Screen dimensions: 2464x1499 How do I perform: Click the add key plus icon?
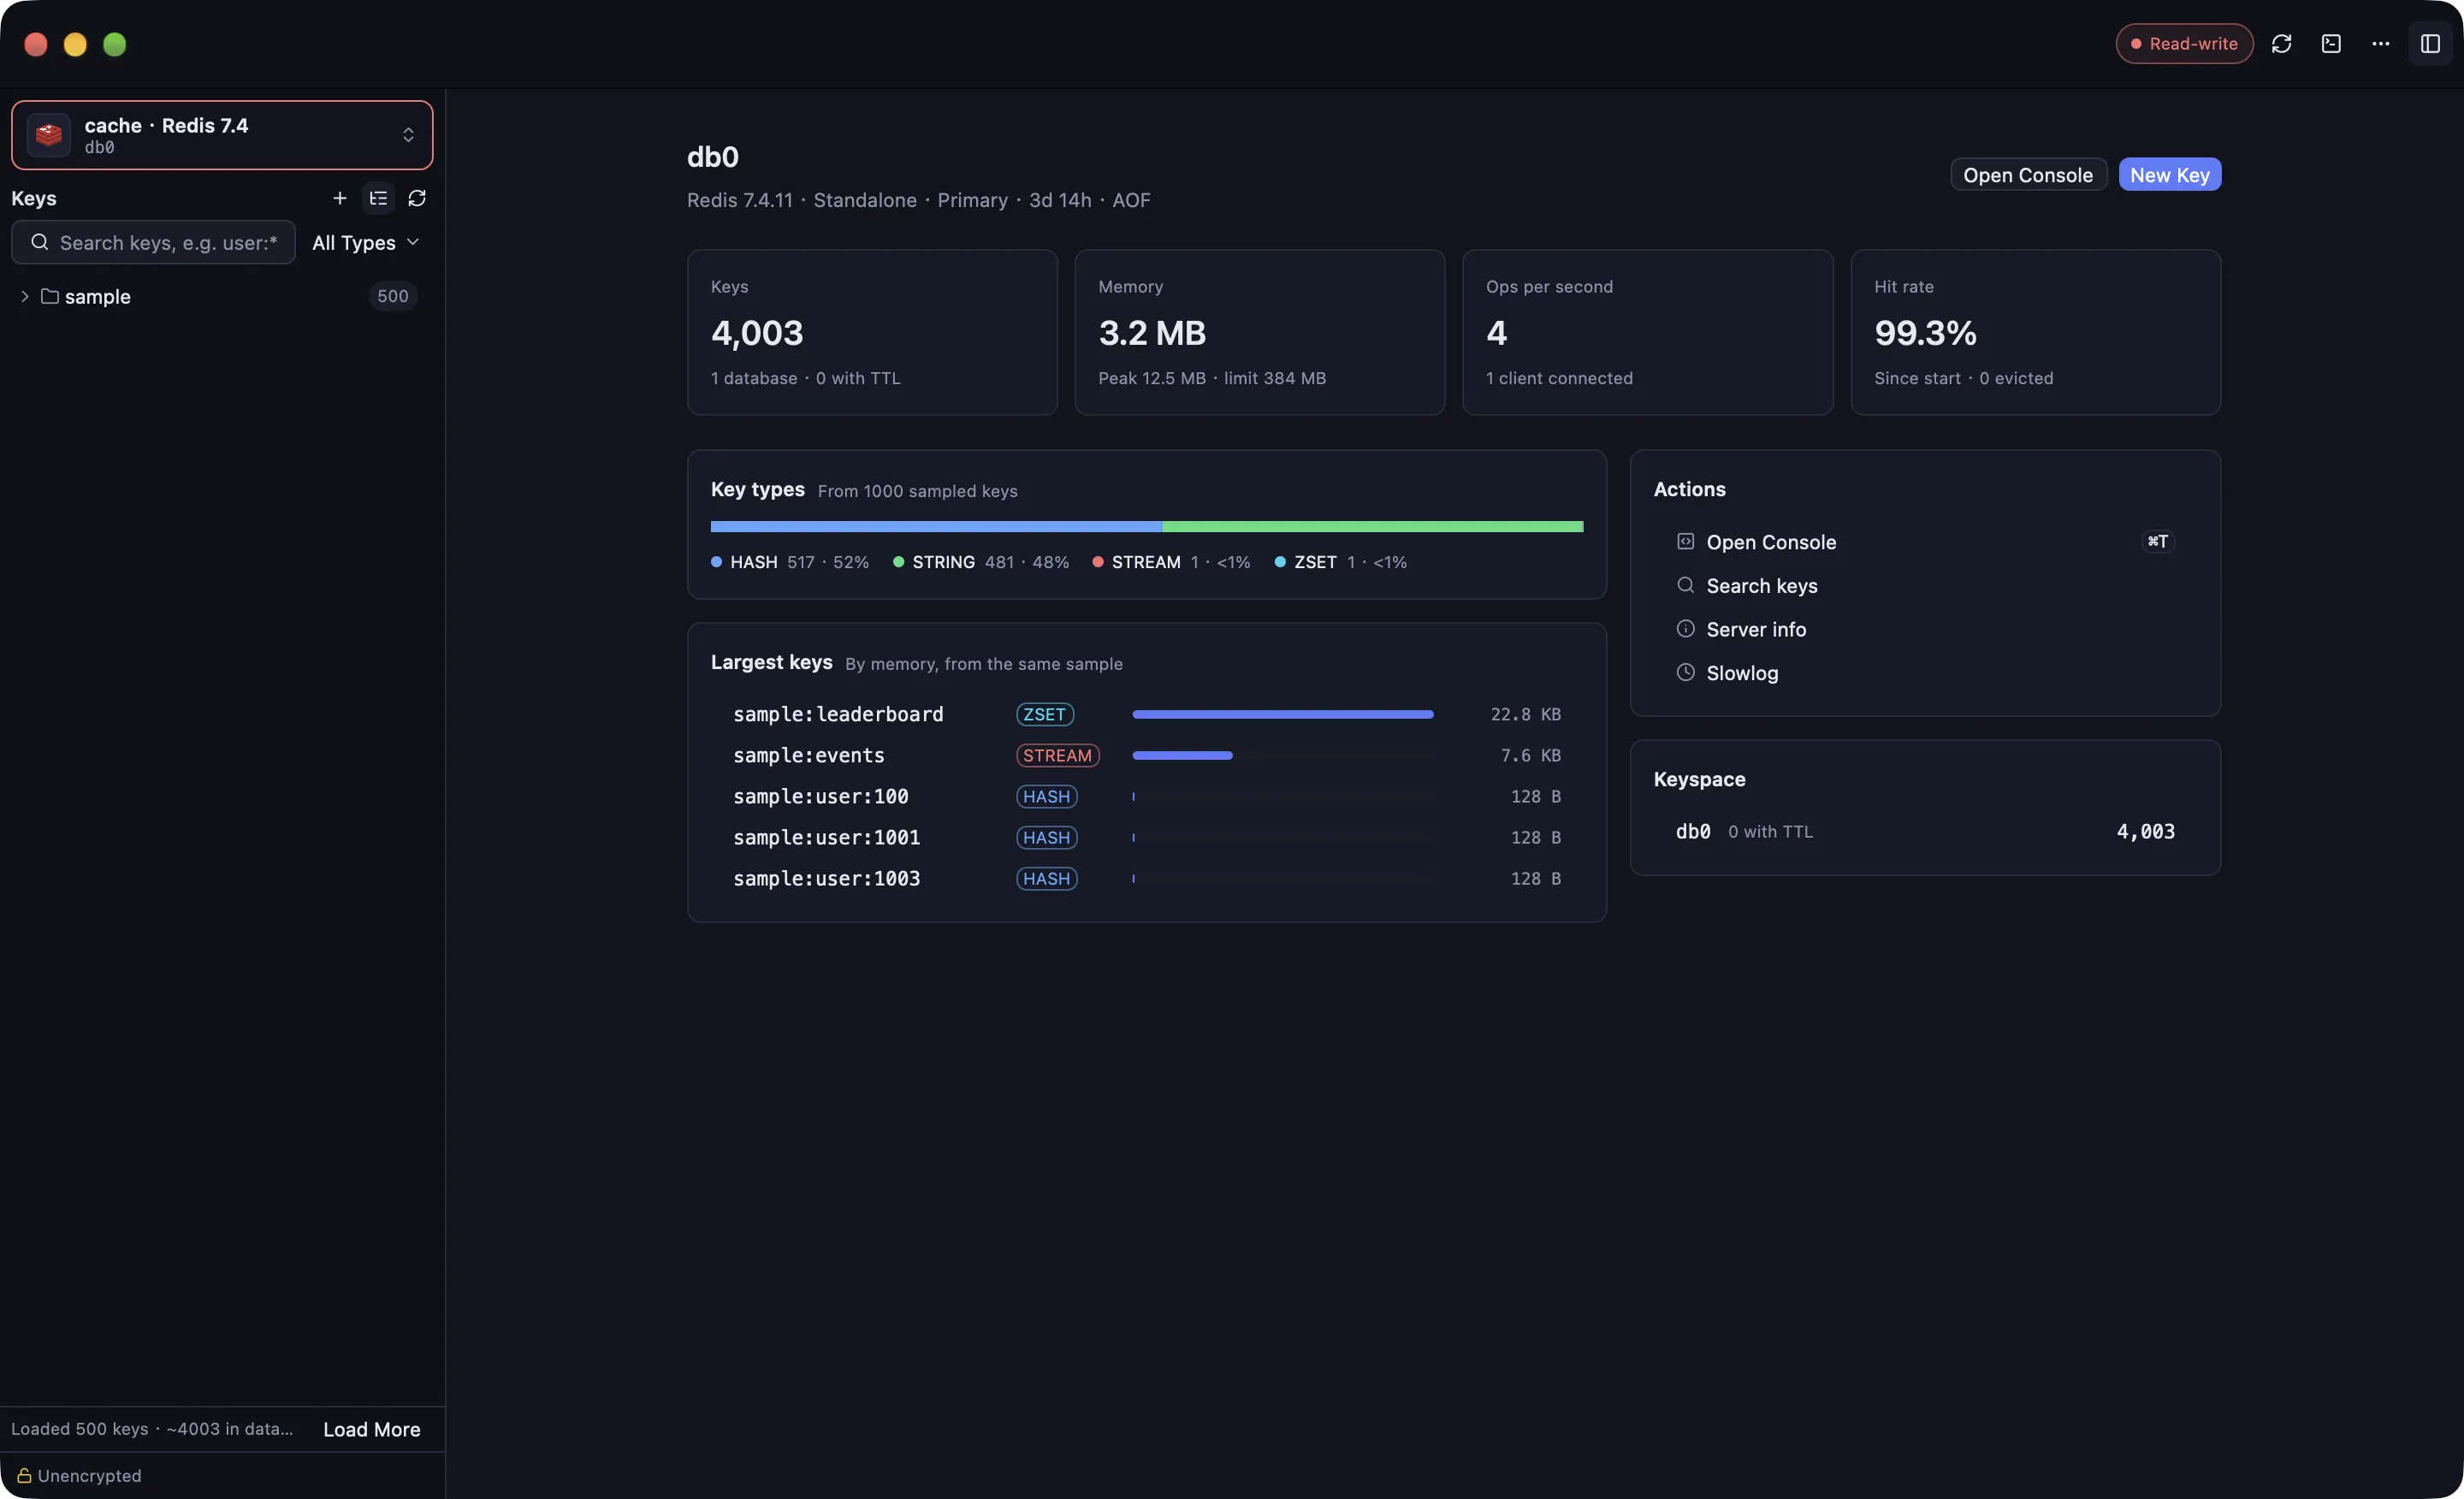click(x=339, y=198)
